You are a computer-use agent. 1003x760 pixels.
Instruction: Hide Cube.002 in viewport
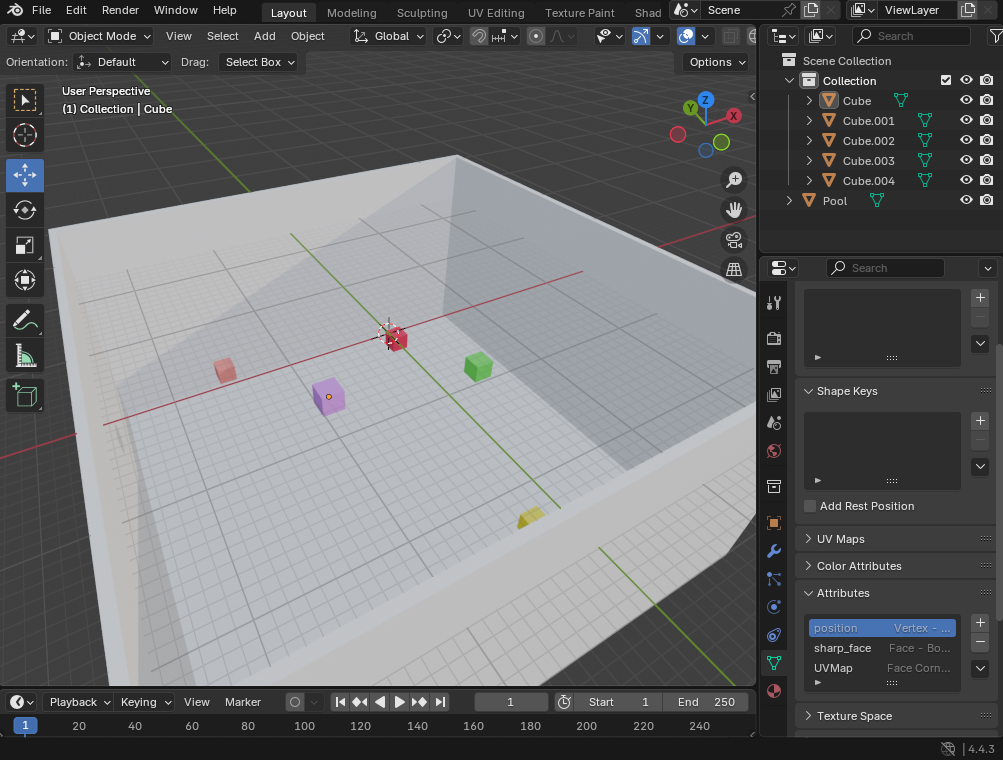966,141
